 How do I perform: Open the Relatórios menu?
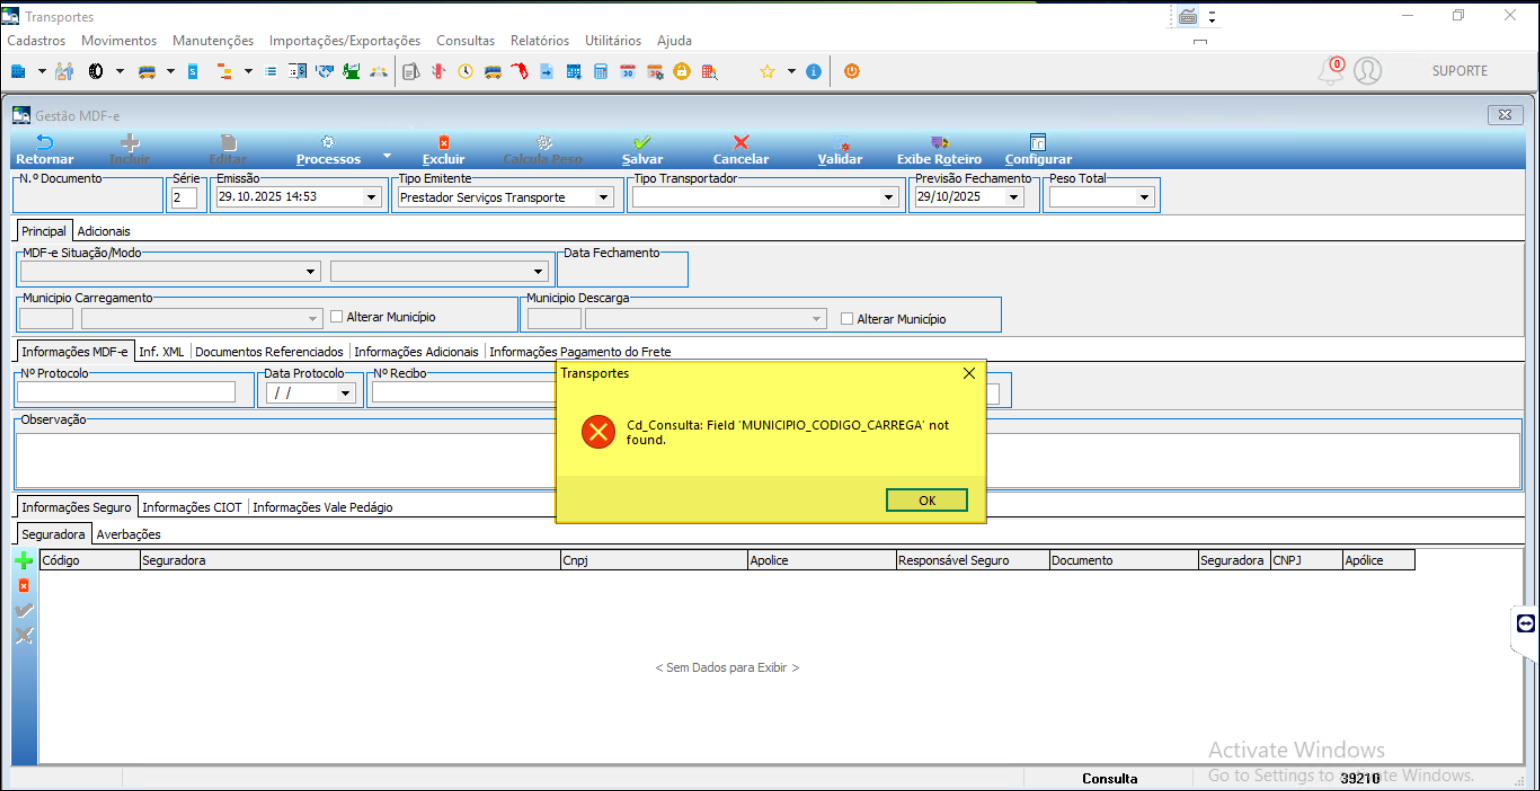(539, 41)
